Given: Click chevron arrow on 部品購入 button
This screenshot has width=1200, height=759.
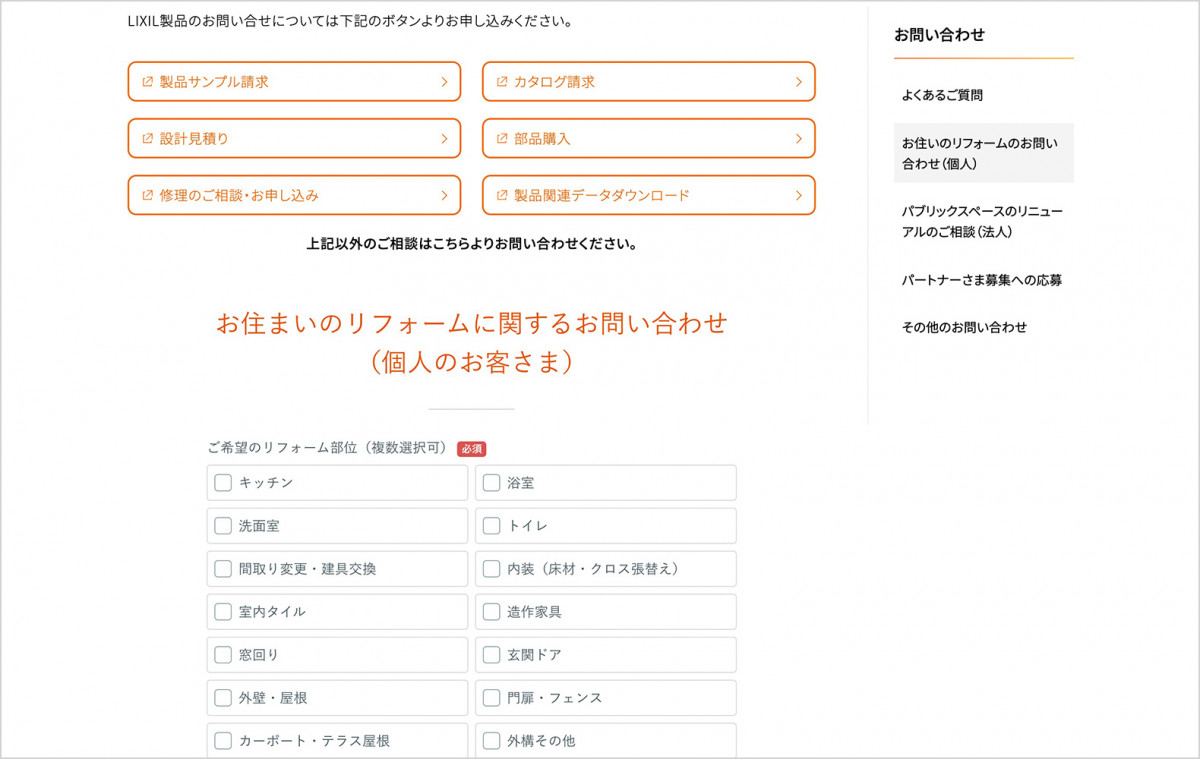Looking at the screenshot, I should (798, 139).
